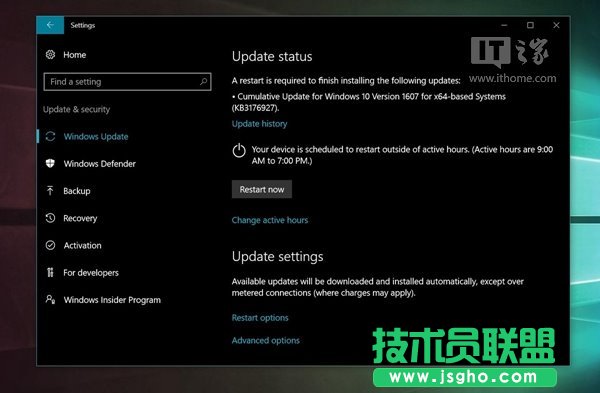Open the Recovery section
Screen dimensions: 600x393
click(x=80, y=218)
